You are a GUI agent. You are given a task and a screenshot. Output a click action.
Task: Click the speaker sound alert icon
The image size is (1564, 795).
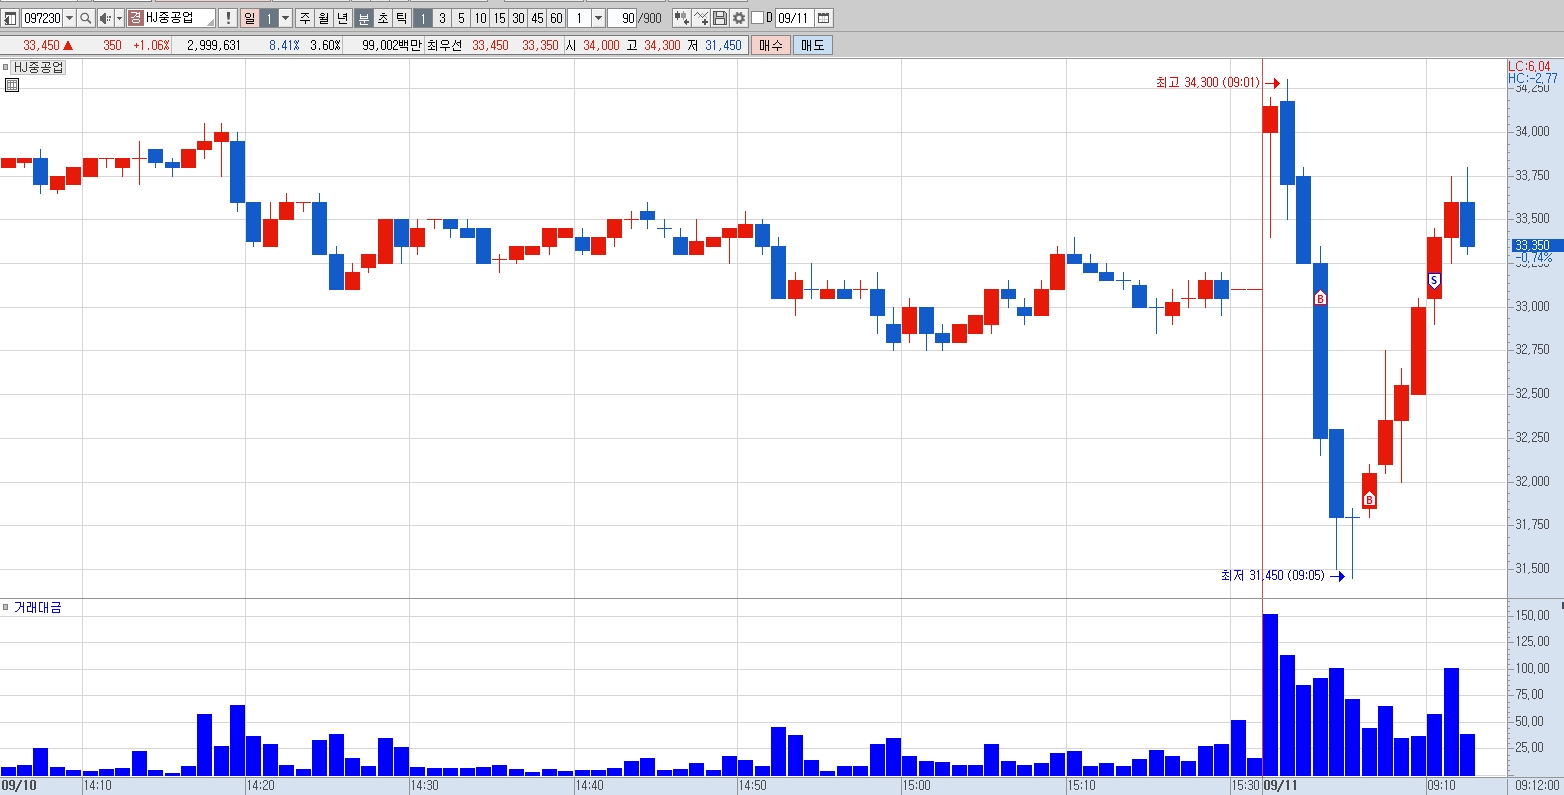tap(105, 18)
